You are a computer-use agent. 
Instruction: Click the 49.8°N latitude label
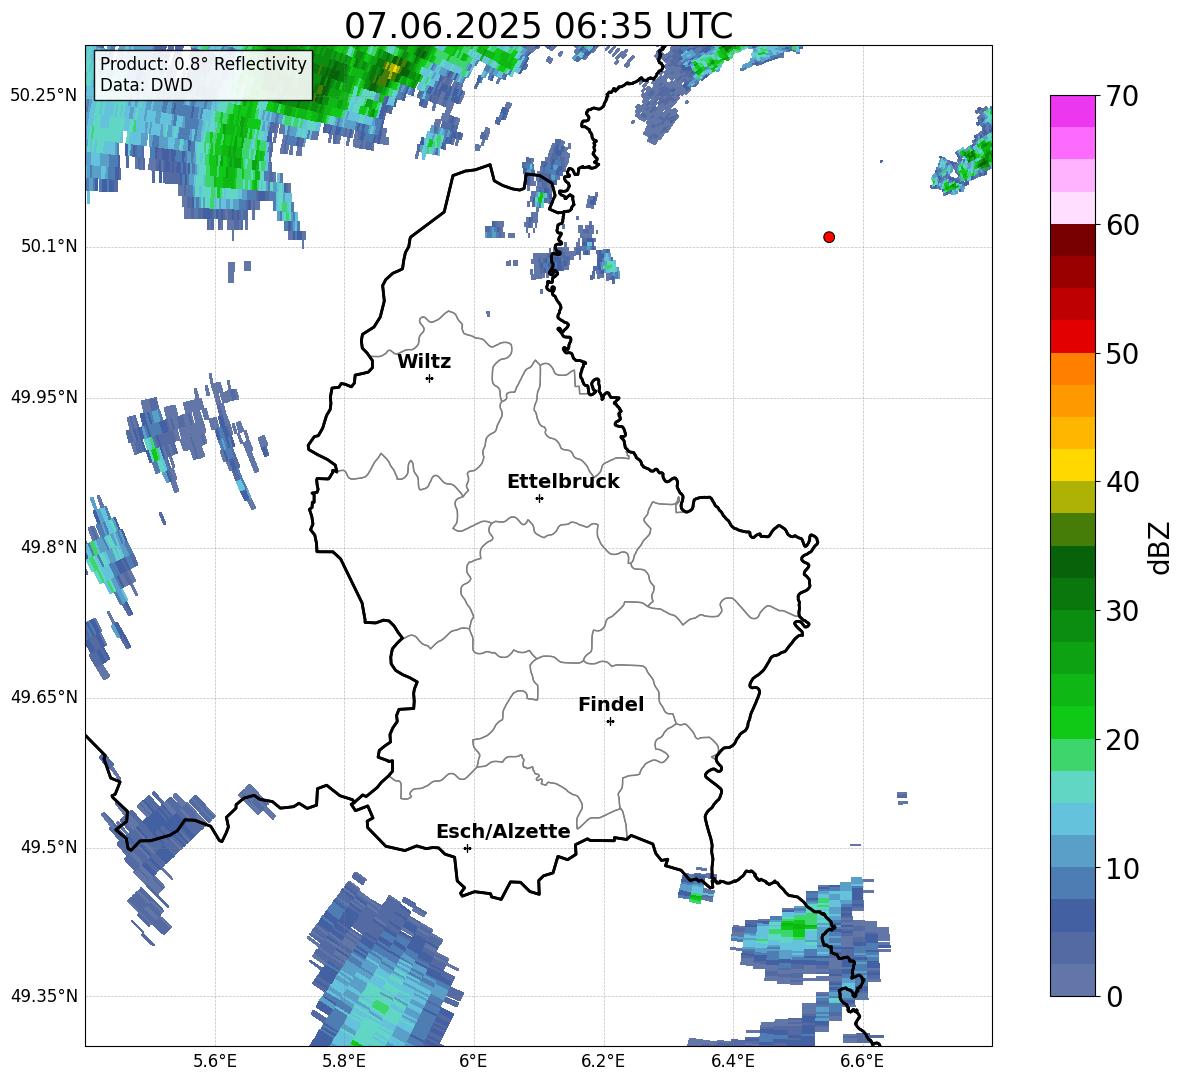48,547
